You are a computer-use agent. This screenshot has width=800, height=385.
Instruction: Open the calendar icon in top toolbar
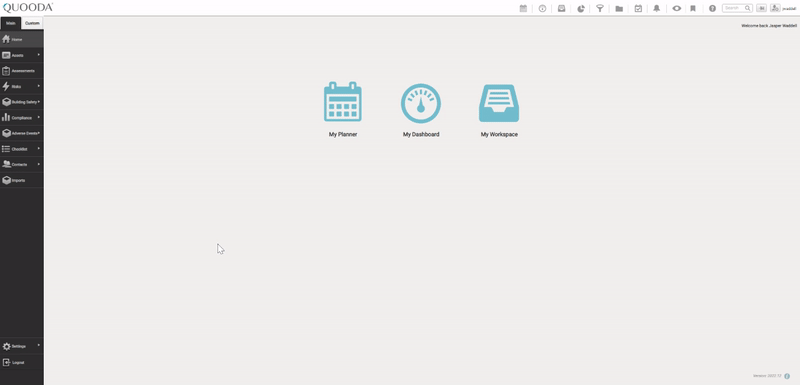pyautogui.click(x=523, y=8)
